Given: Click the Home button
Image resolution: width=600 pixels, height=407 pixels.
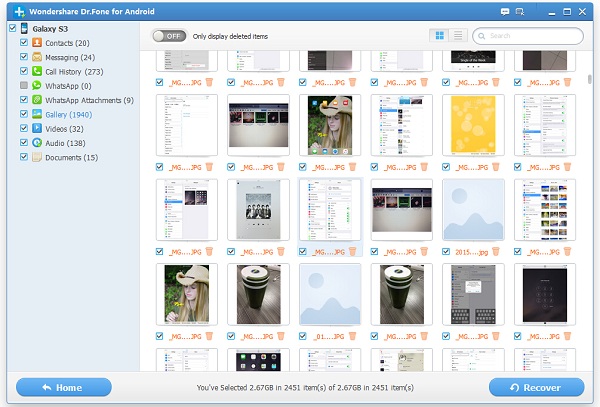Looking at the screenshot, I should coord(64,387).
